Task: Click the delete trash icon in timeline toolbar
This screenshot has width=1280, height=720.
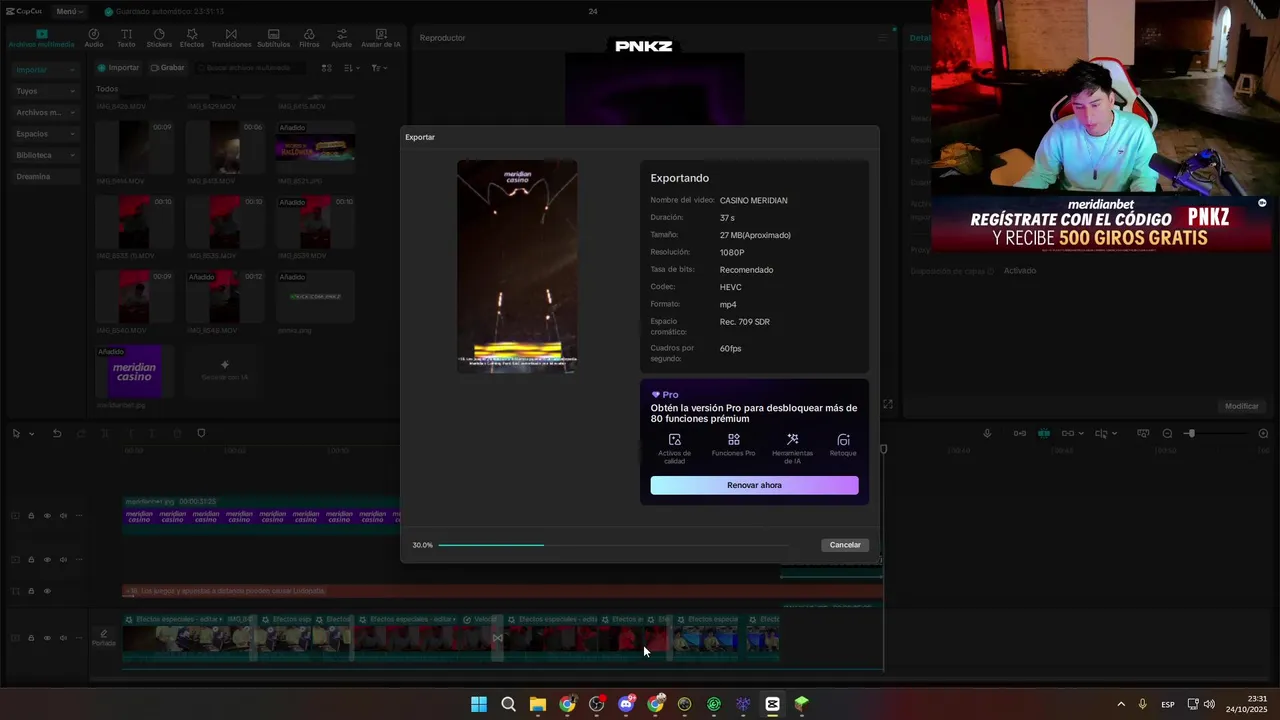Action: coord(177,434)
